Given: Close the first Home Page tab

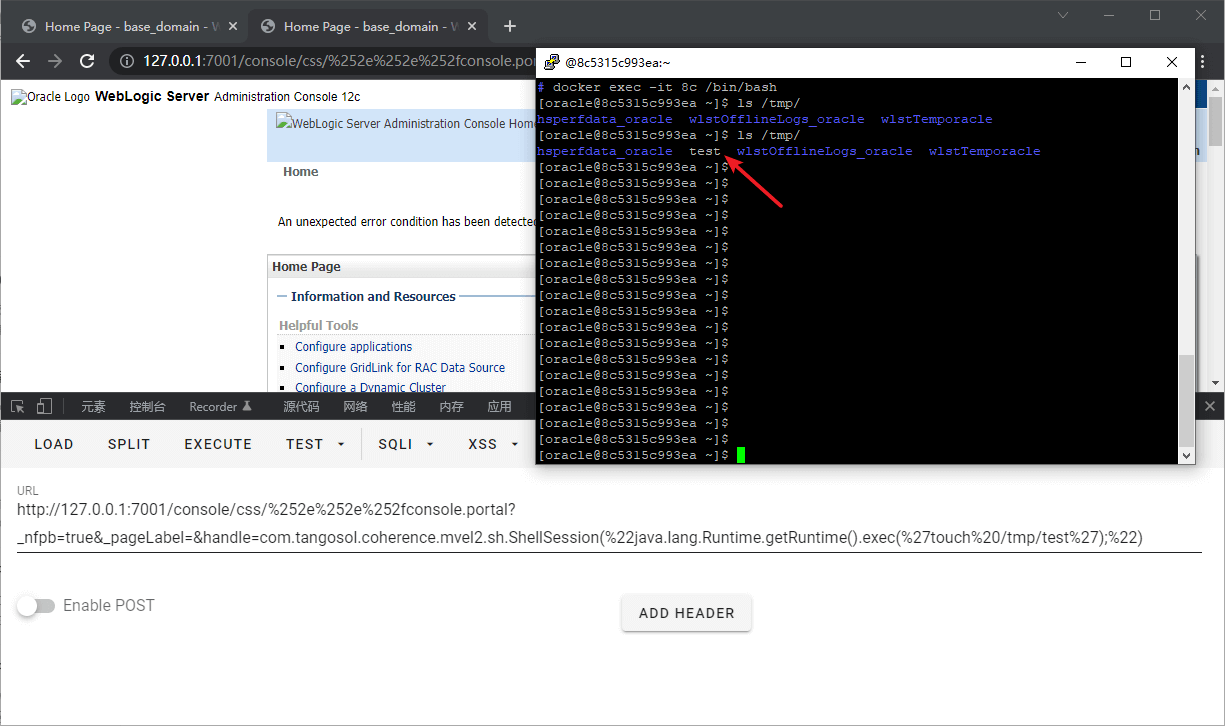Looking at the screenshot, I should [x=233, y=27].
